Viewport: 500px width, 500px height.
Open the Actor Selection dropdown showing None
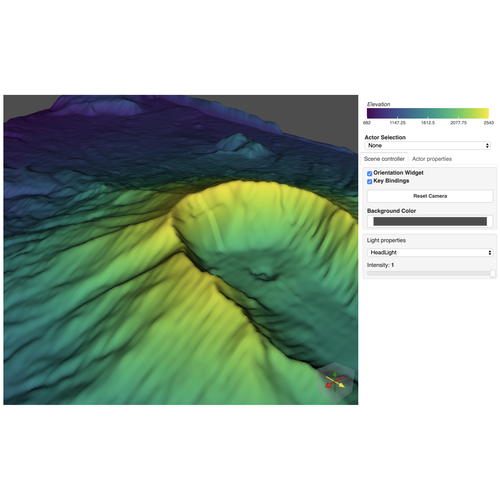click(x=427, y=146)
